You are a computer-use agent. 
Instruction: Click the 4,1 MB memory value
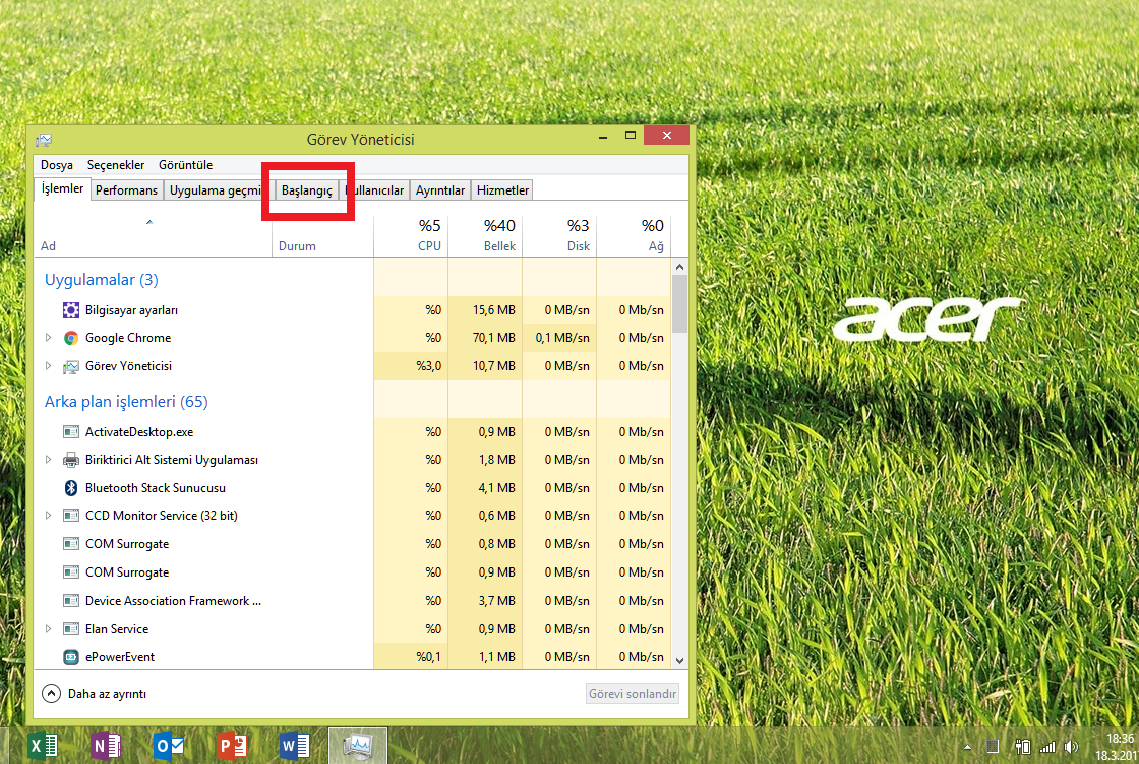497,488
